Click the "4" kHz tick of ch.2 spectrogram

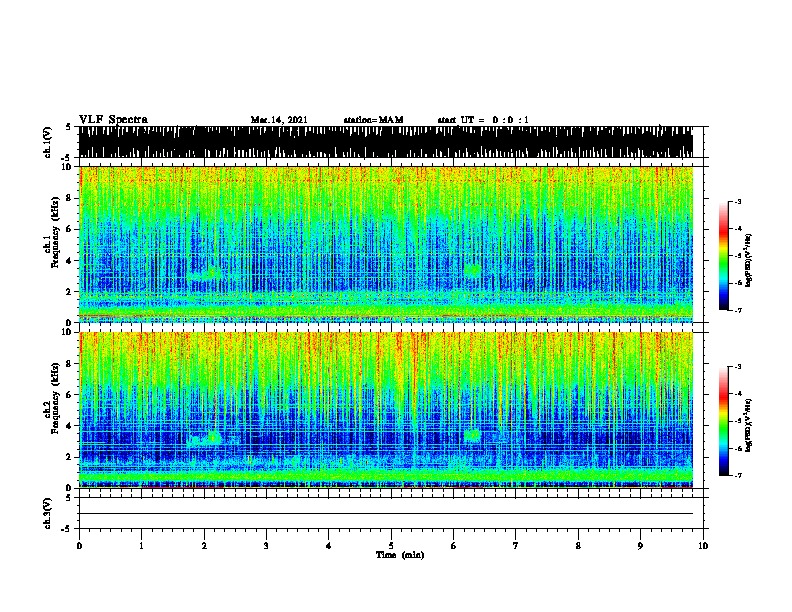(x=69, y=426)
